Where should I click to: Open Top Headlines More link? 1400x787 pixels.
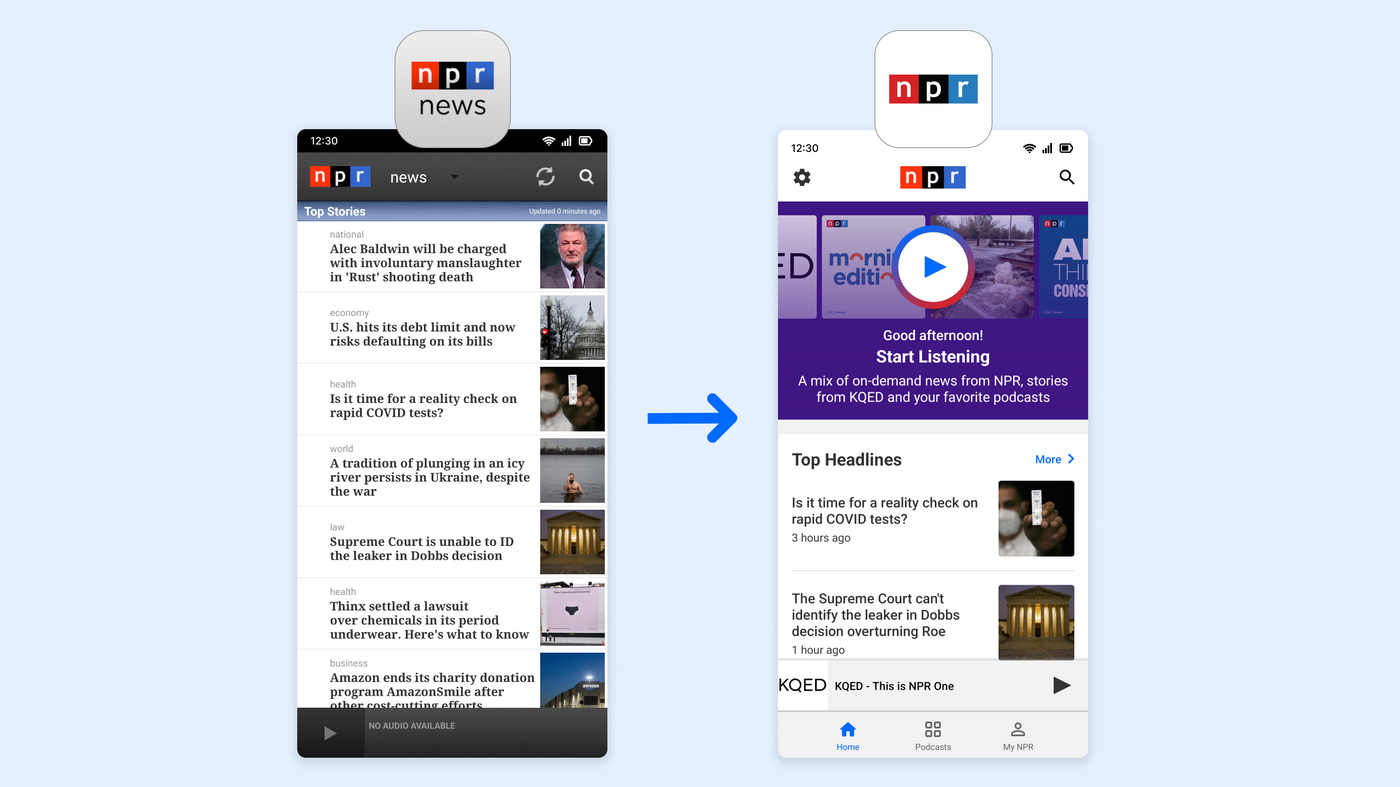pyautogui.click(x=1048, y=459)
